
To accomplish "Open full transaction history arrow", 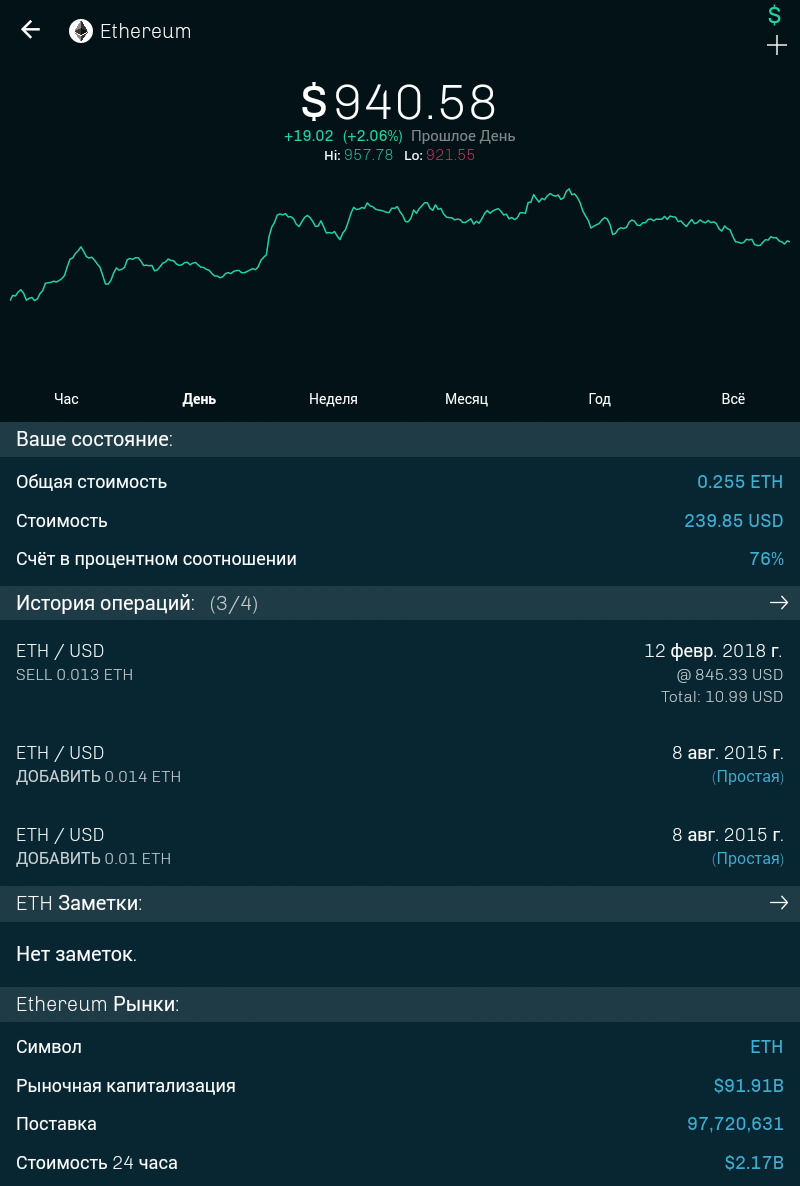I will [778, 603].
